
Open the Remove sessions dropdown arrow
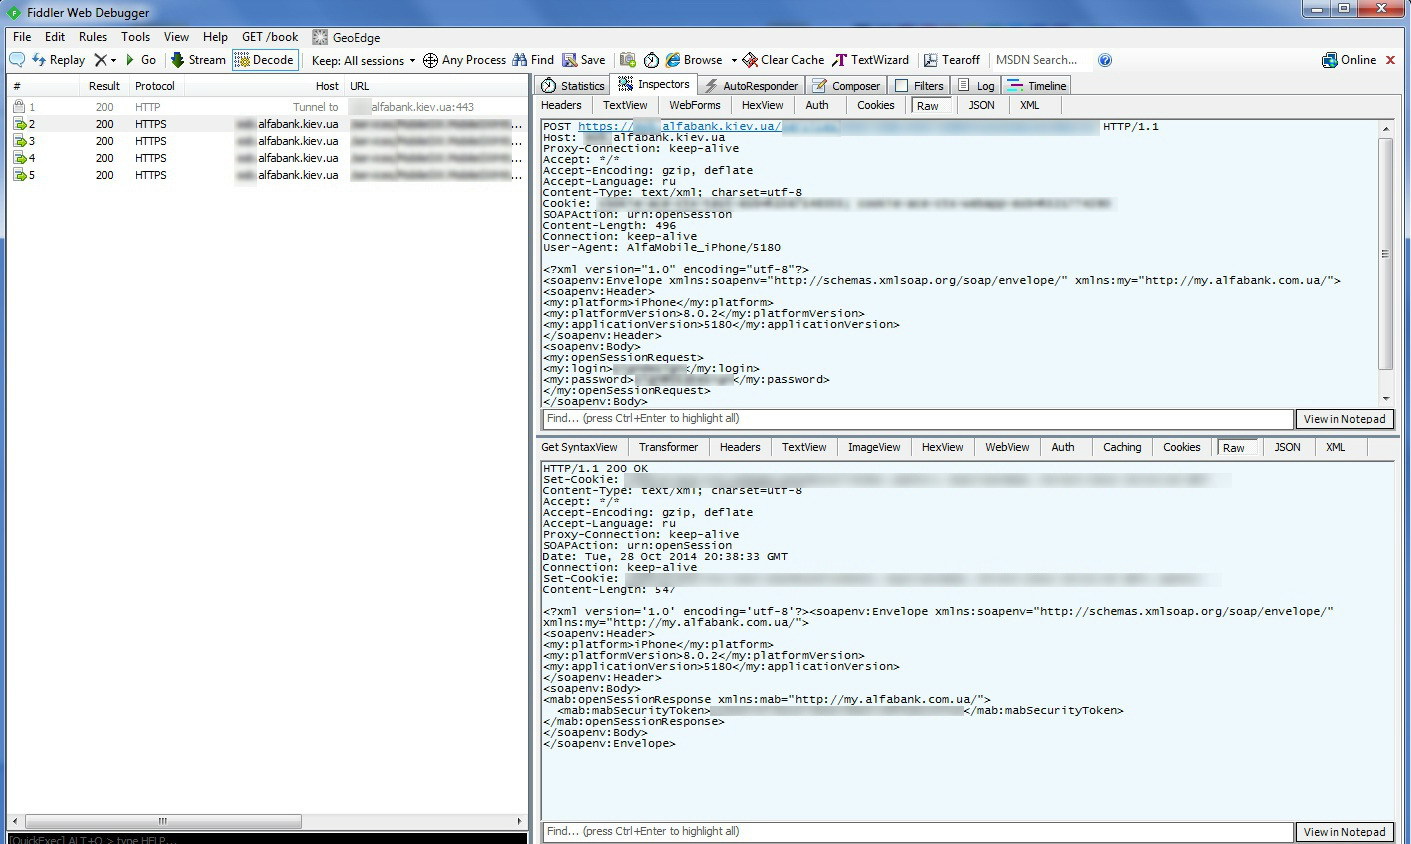point(113,61)
